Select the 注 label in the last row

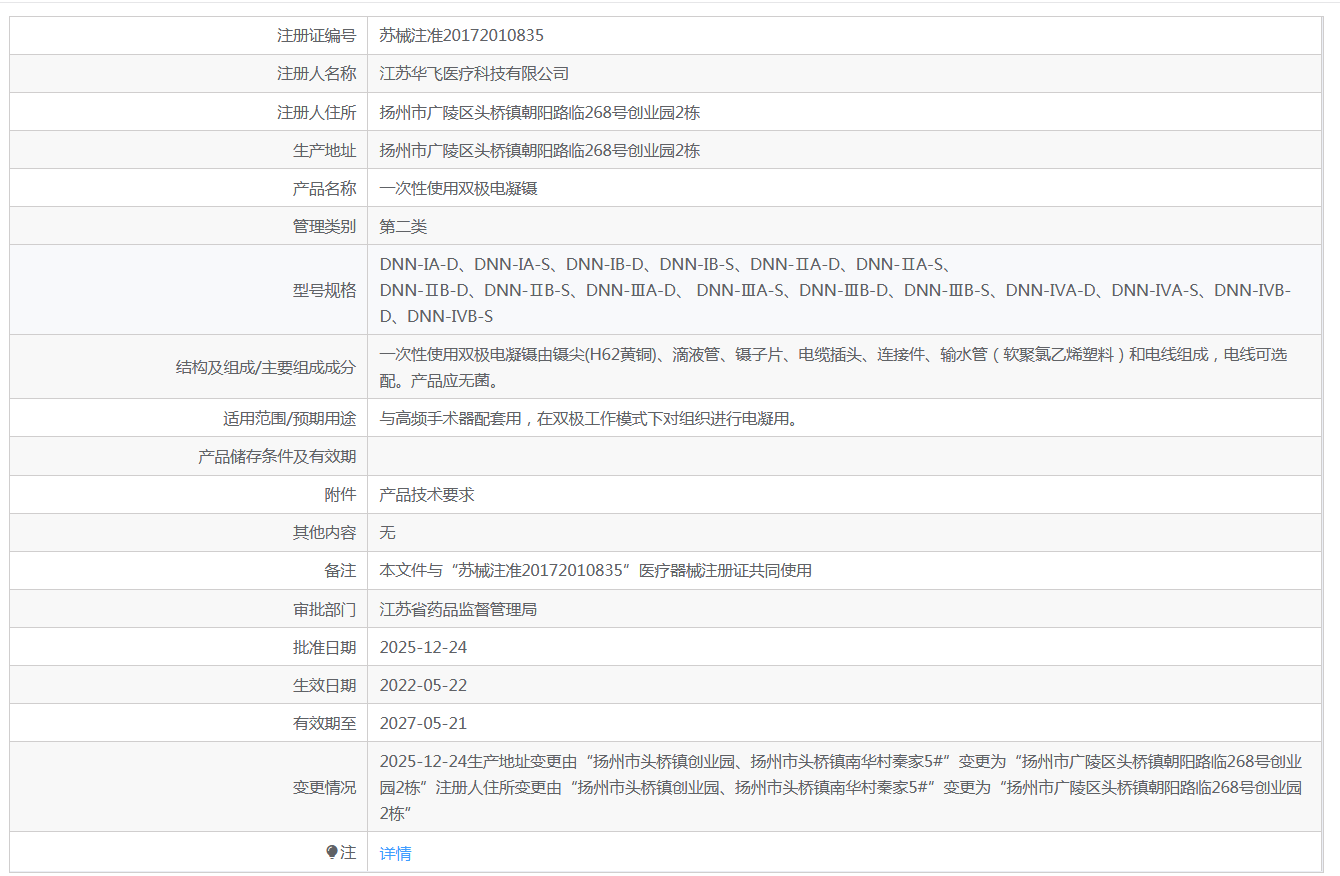coord(348,853)
